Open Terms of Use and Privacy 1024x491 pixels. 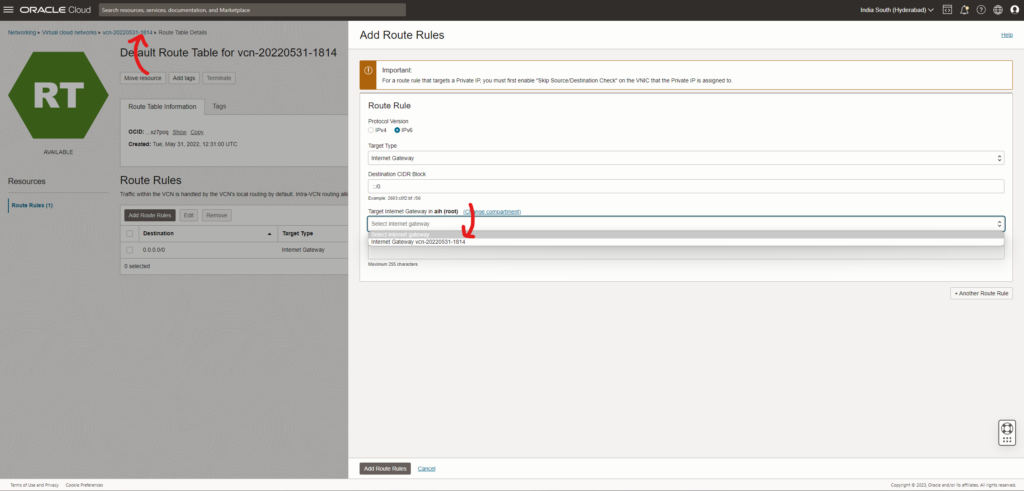35,485
